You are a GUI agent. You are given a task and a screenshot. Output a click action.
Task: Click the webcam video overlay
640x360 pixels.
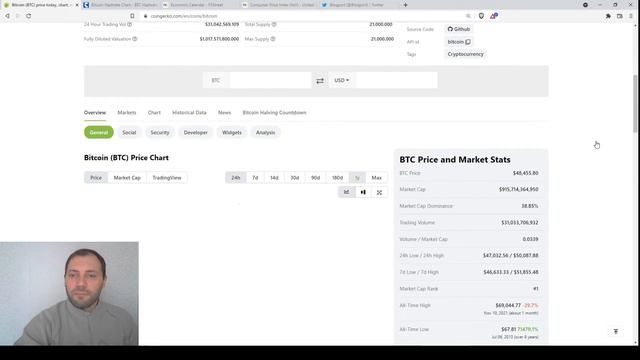click(x=69, y=293)
